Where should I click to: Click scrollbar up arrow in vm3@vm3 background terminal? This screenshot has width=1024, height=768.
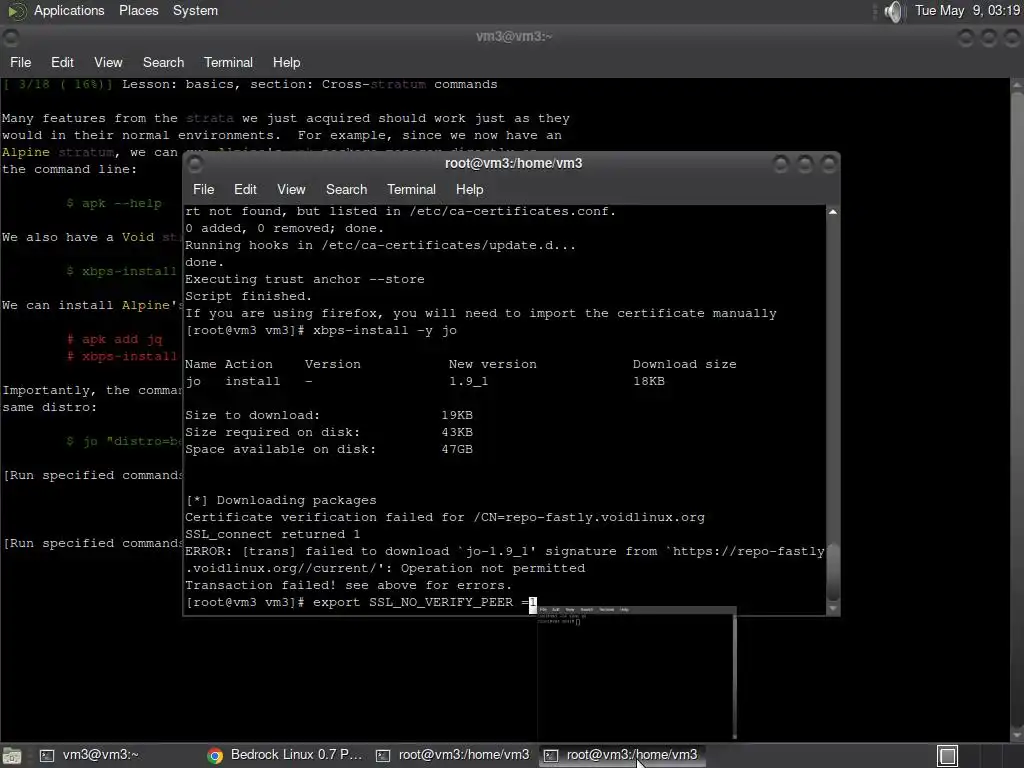coord(1017,85)
